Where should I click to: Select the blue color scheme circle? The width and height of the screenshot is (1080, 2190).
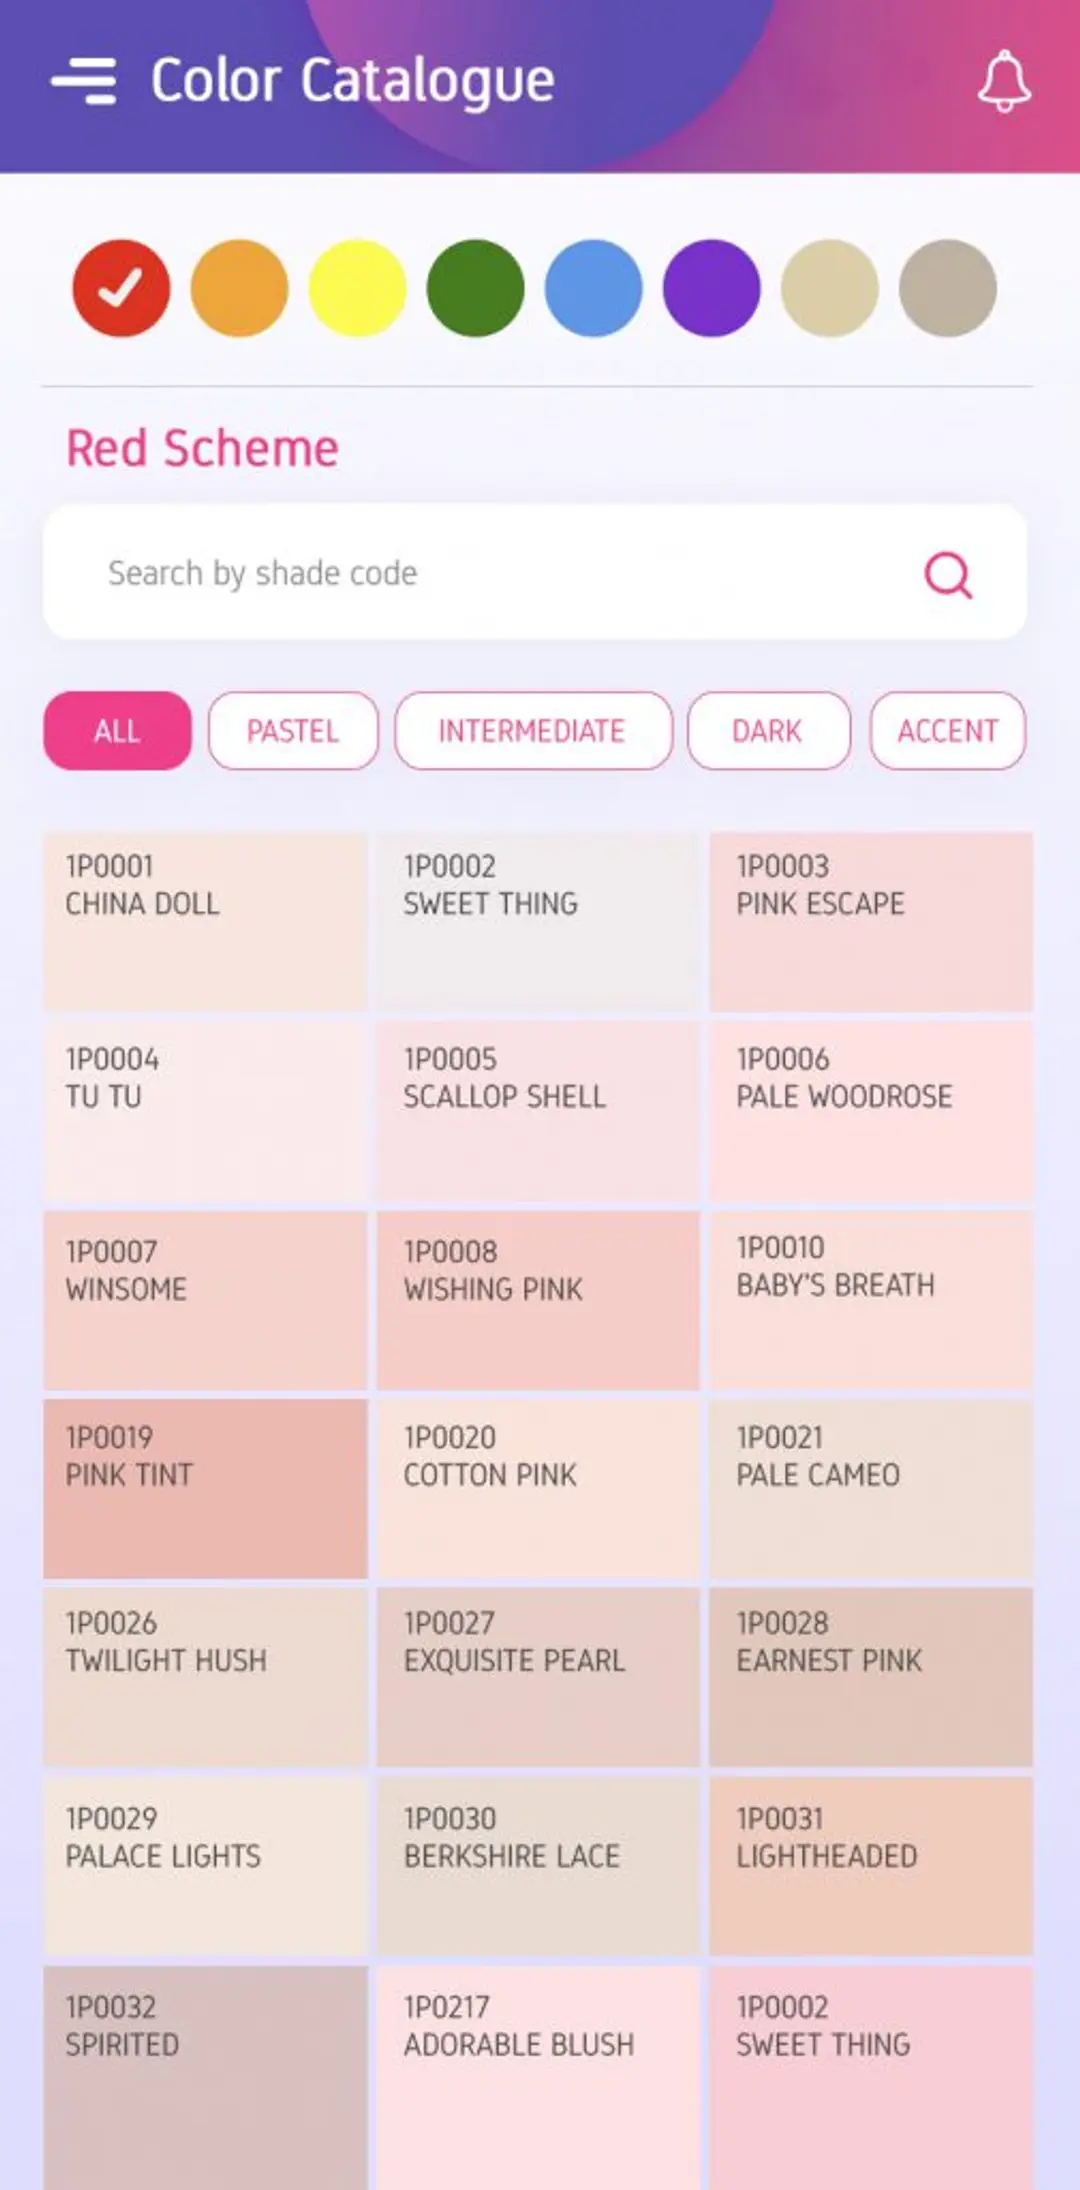[594, 288]
